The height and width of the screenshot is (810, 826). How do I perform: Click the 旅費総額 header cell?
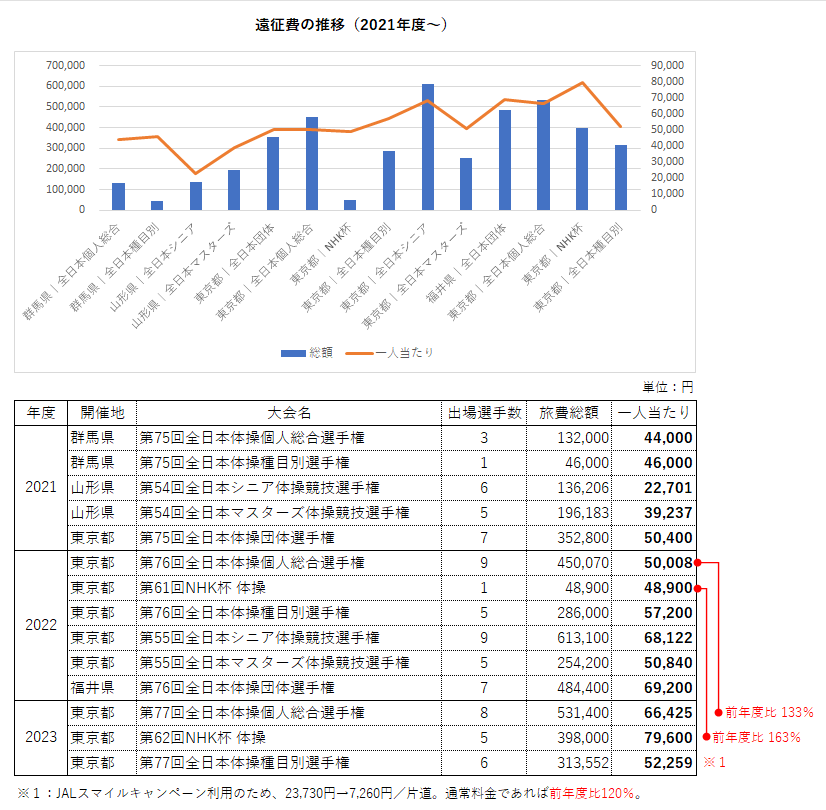(569, 412)
